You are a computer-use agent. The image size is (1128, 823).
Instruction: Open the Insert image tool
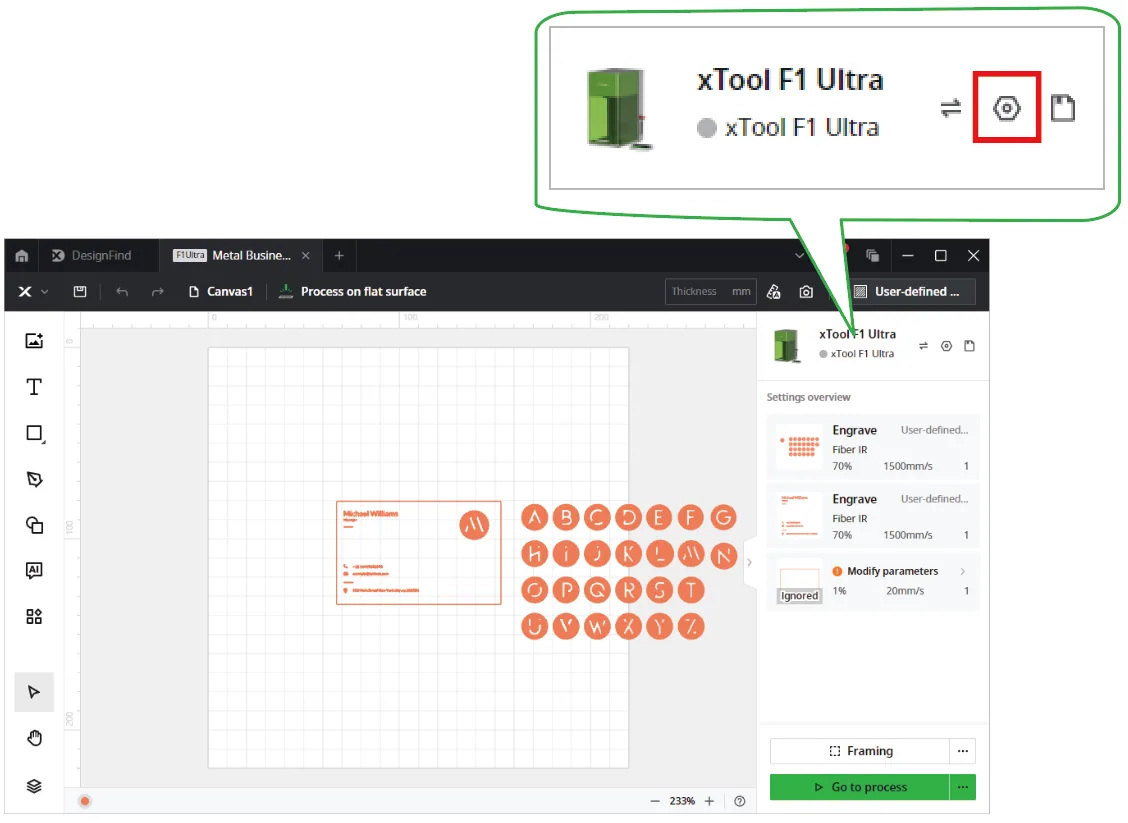coord(34,340)
